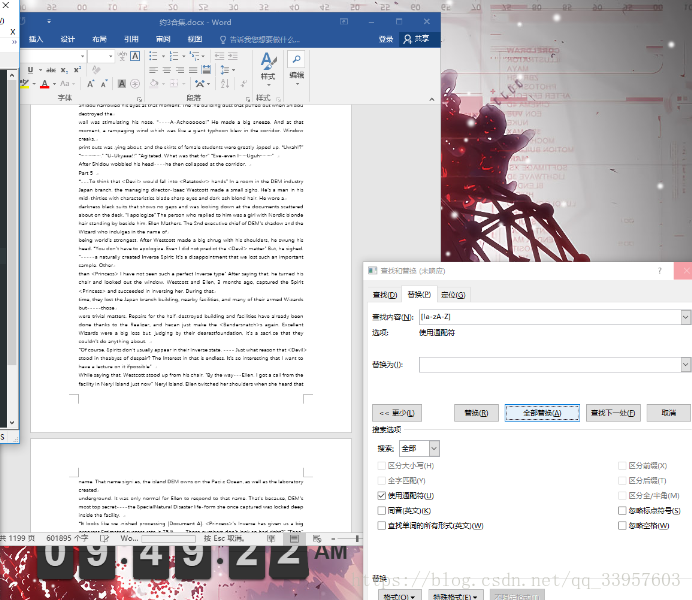Viewport: 692px width, 600px height.
Task: Justify the paragraph text
Action: (x=193, y=70)
